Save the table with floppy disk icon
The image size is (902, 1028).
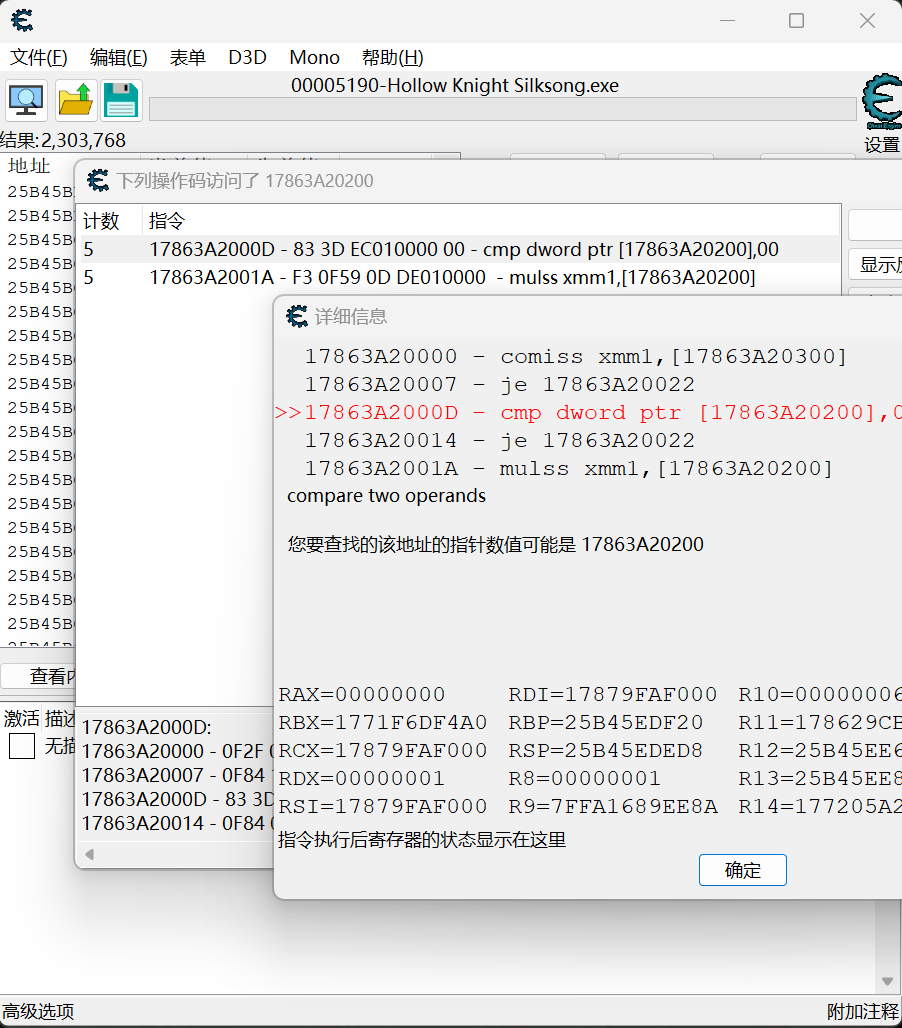pyautogui.click(x=121, y=100)
